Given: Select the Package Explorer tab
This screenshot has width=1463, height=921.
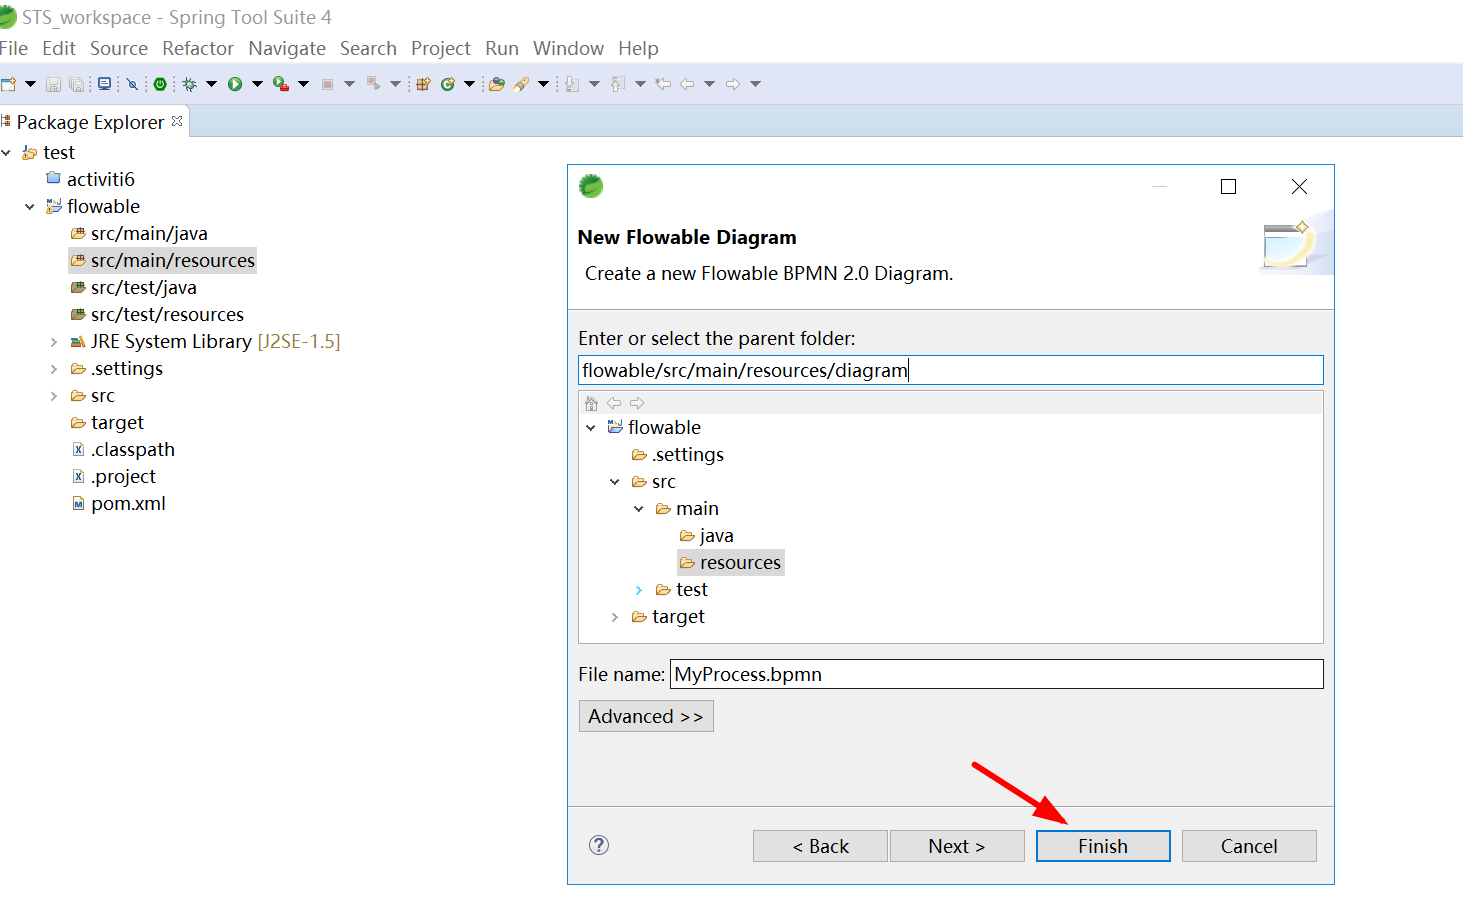Looking at the screenshot, I should coord(90,122).
